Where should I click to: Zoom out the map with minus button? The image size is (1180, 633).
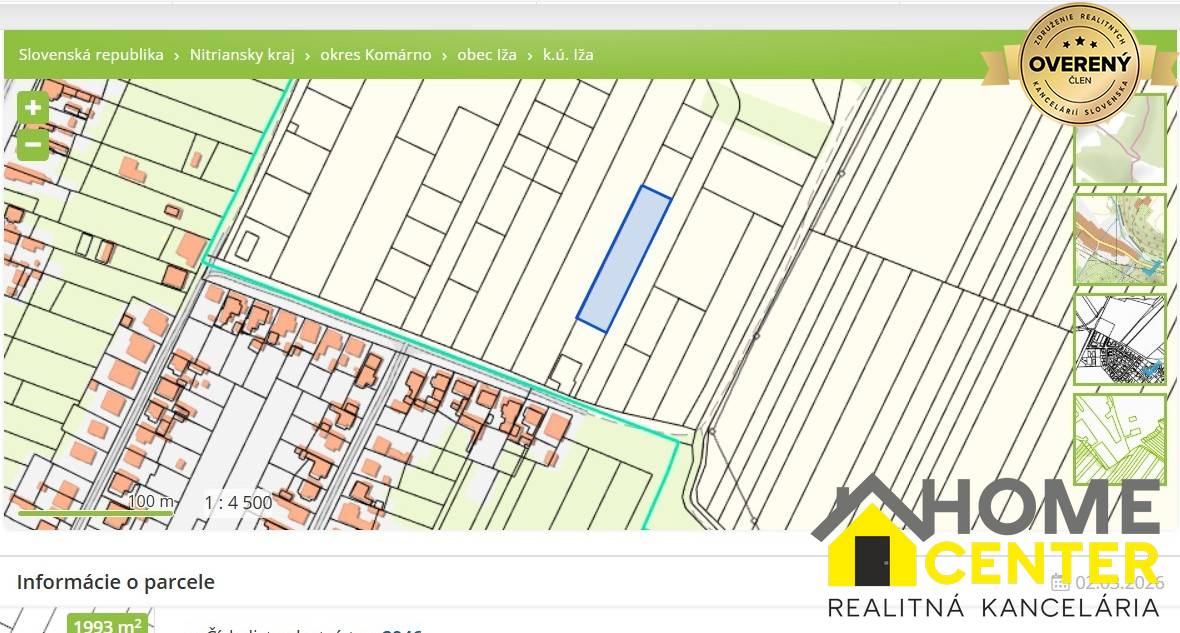(x=33, y=145)
